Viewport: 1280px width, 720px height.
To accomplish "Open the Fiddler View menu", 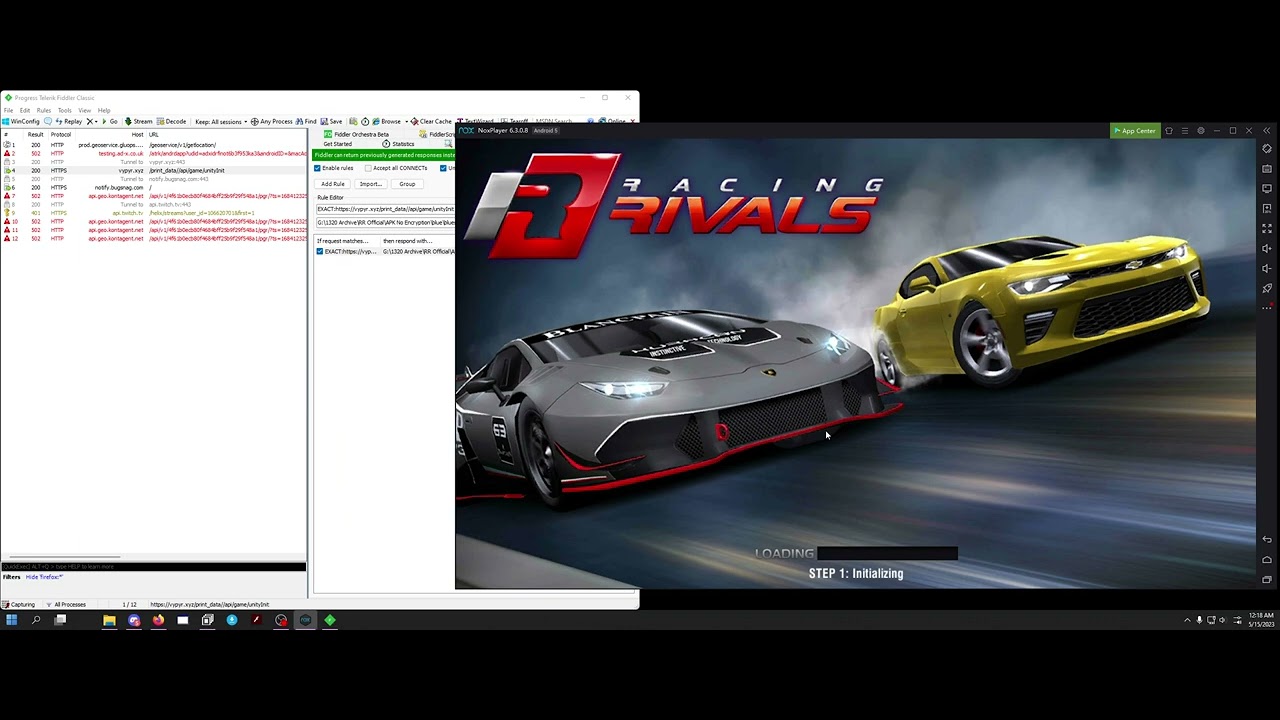I will [85, 110].
